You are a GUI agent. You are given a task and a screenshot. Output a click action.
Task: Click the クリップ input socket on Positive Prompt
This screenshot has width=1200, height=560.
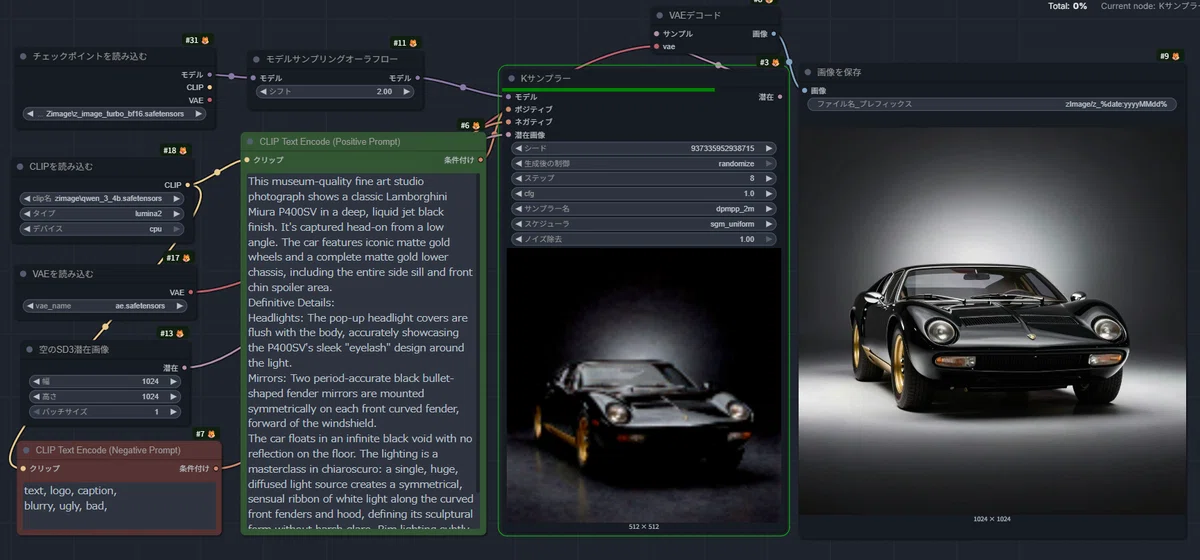pyautogui.click(x=247, y=159)
